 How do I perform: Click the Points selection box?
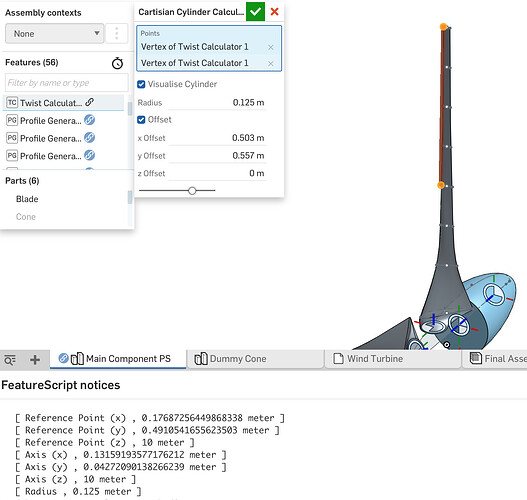click(209, 48)
